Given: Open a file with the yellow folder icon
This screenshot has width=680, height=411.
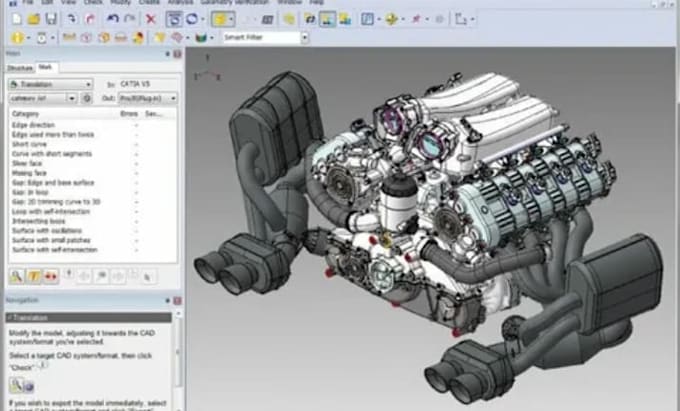Looking at the screenshot, I should pos(34,19).
